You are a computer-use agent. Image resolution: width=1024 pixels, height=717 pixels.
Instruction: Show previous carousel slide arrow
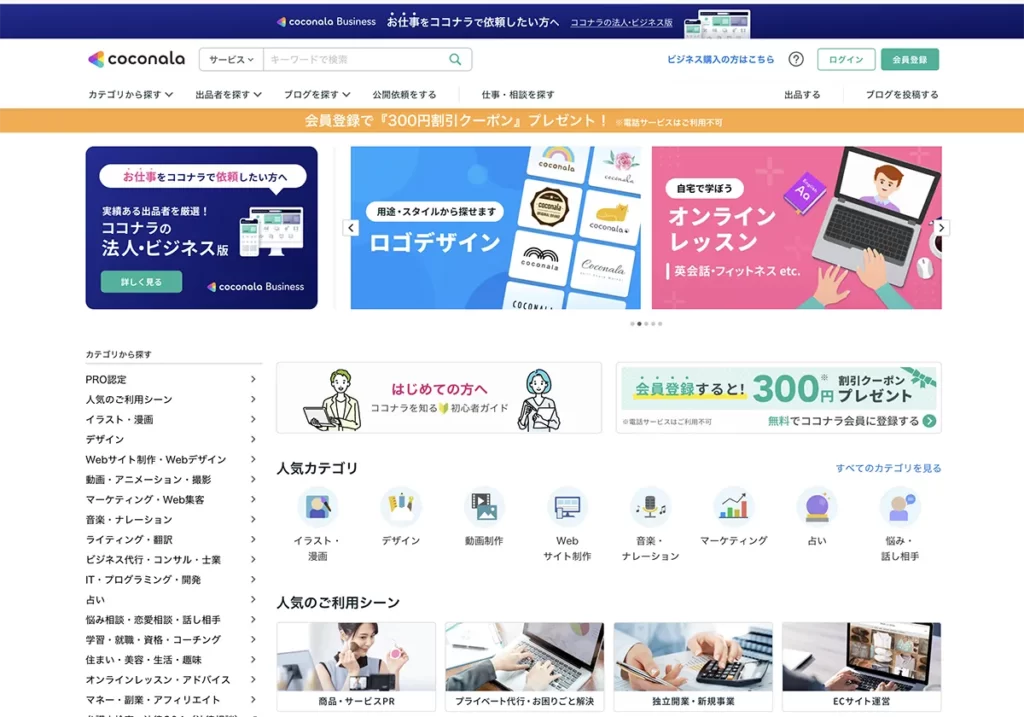pyautogui.click(x=351, y=228)
